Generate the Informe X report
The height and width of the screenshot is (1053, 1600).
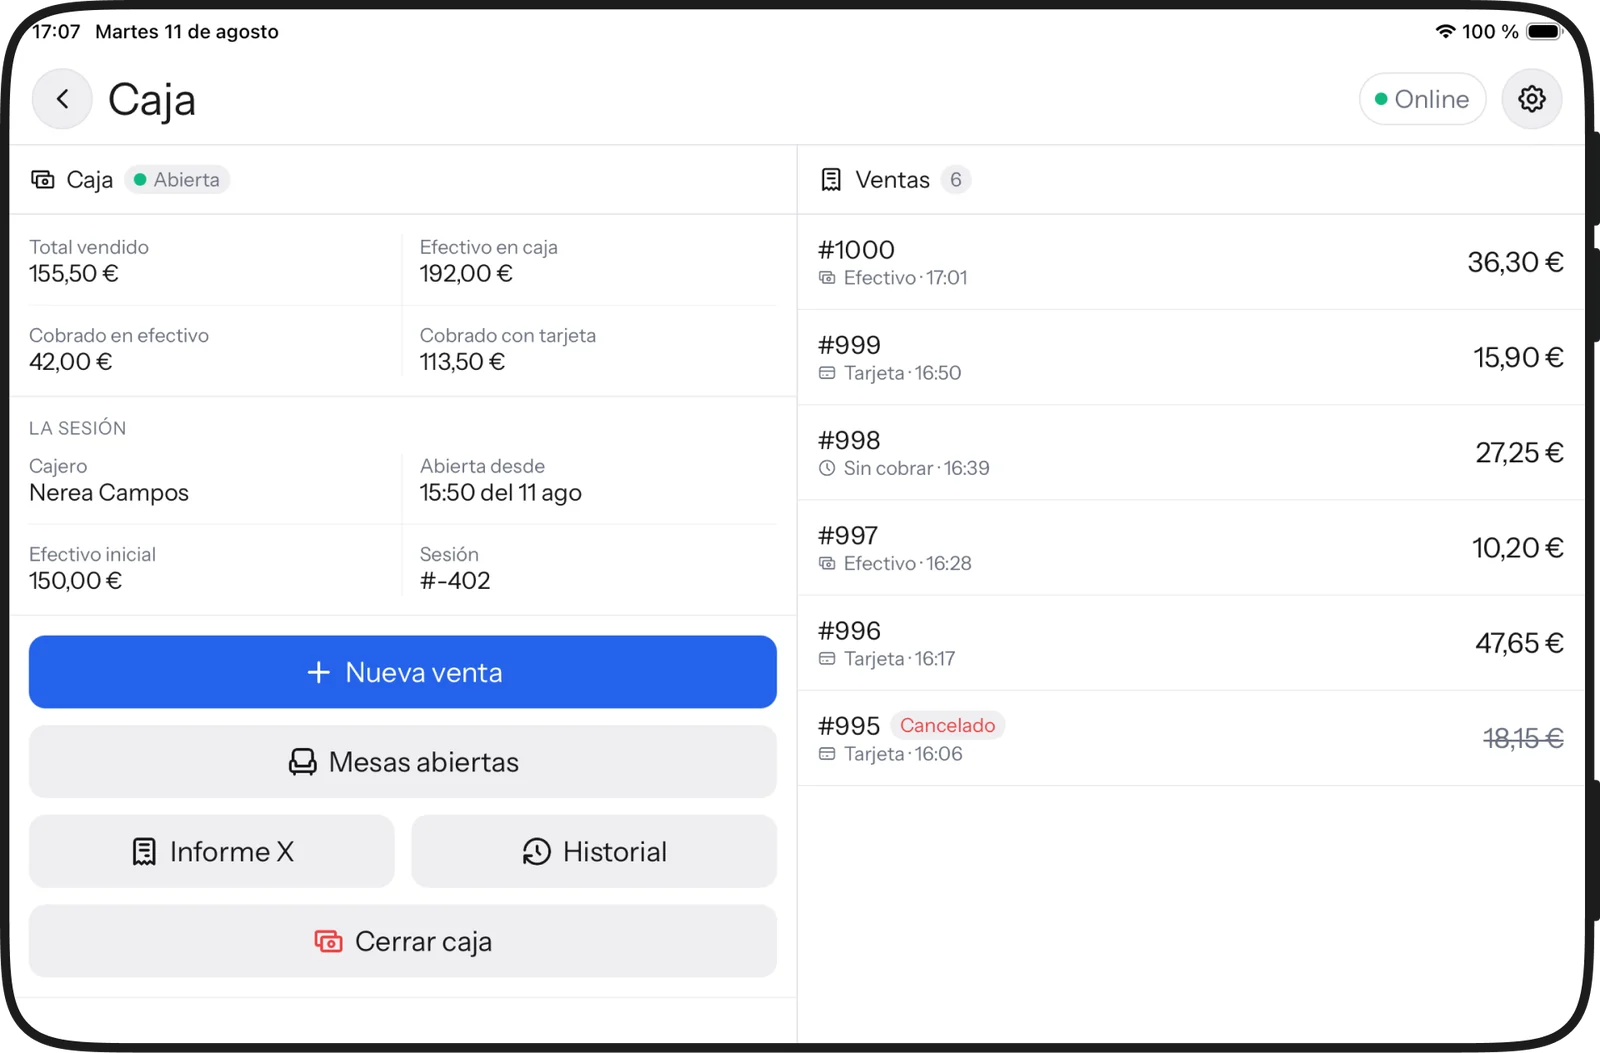click(x=212, y=851)
